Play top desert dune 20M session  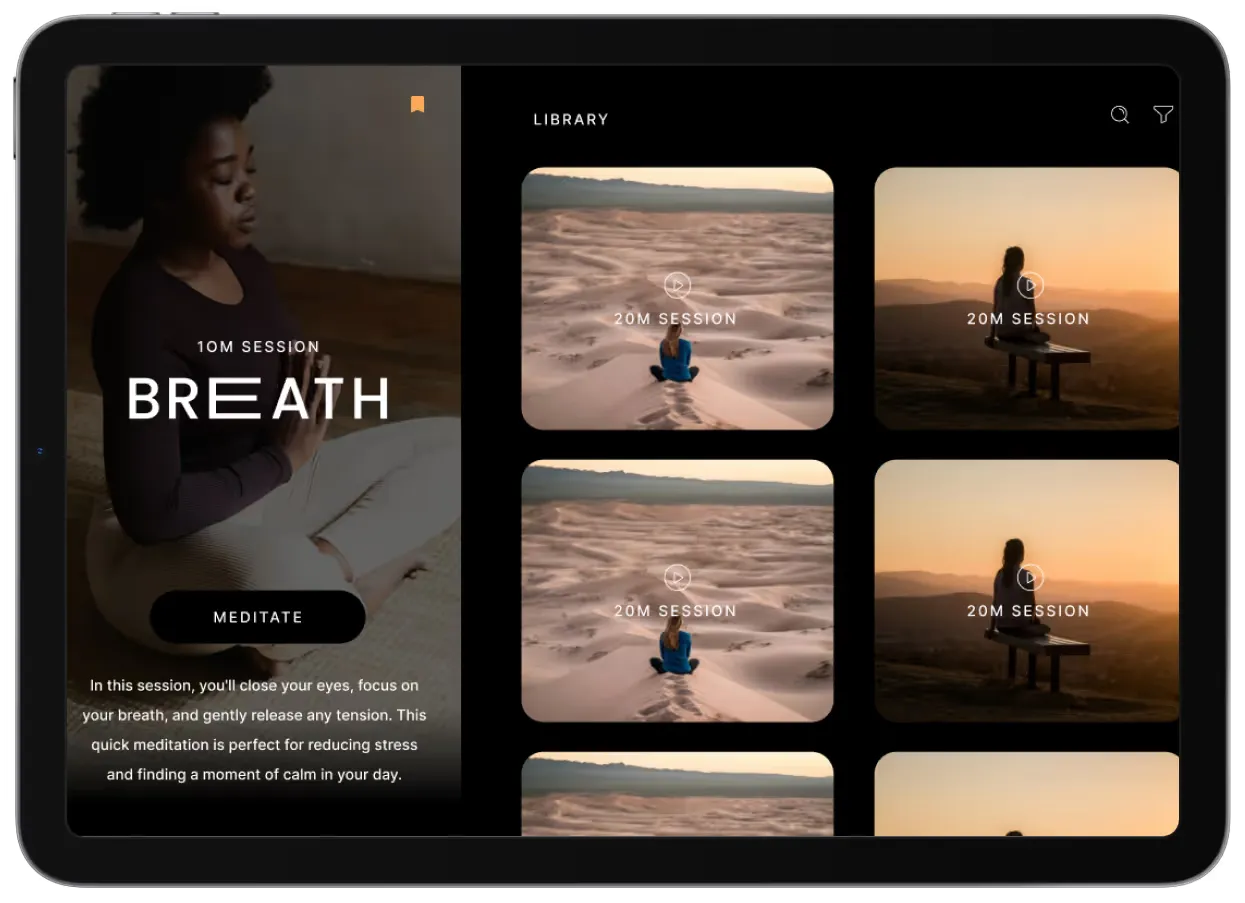[x=677, y=286]
